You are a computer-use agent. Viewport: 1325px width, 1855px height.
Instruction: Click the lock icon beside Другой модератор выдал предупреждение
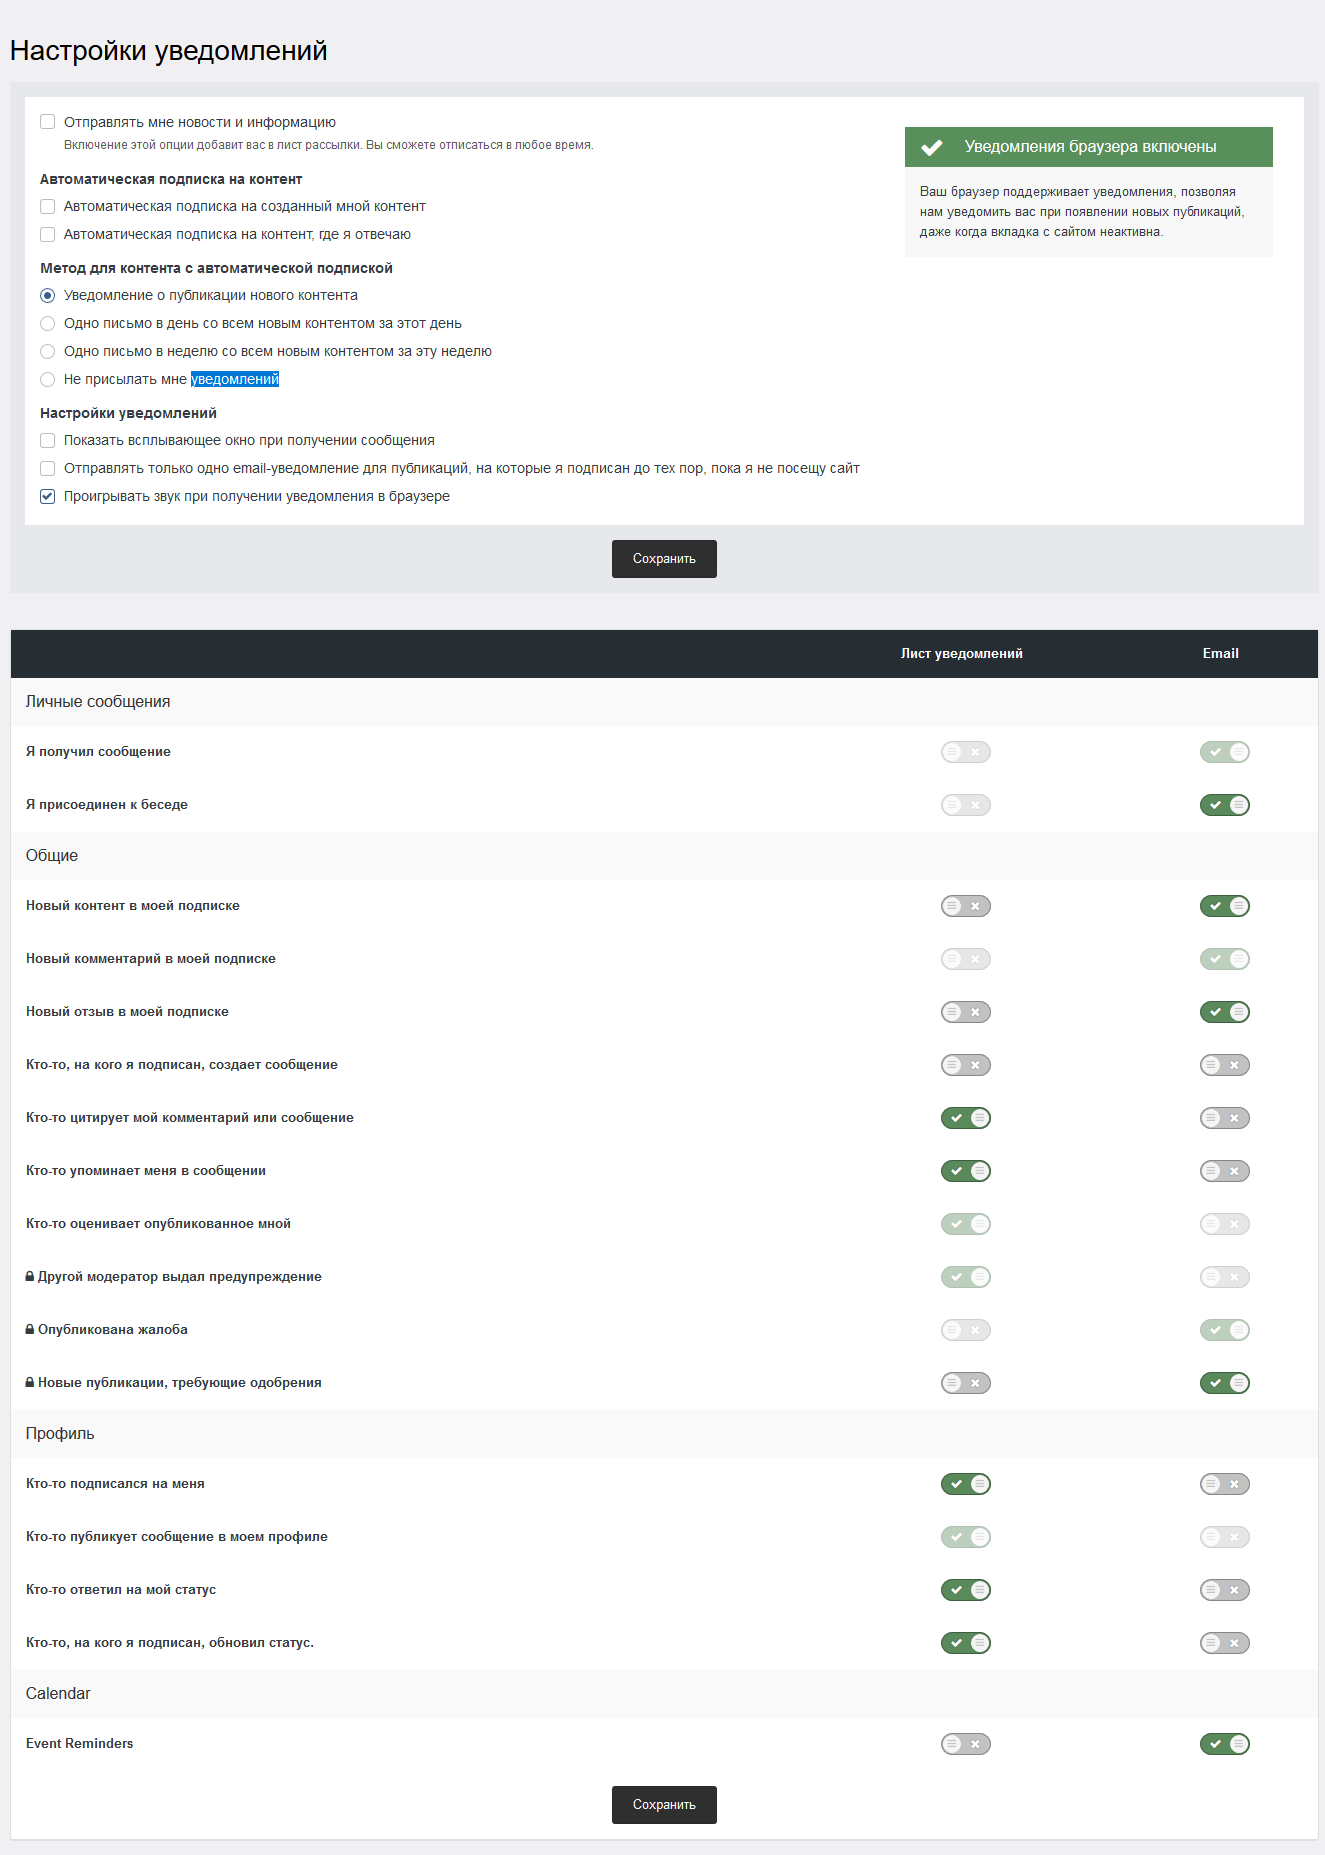coord(30,1276)
